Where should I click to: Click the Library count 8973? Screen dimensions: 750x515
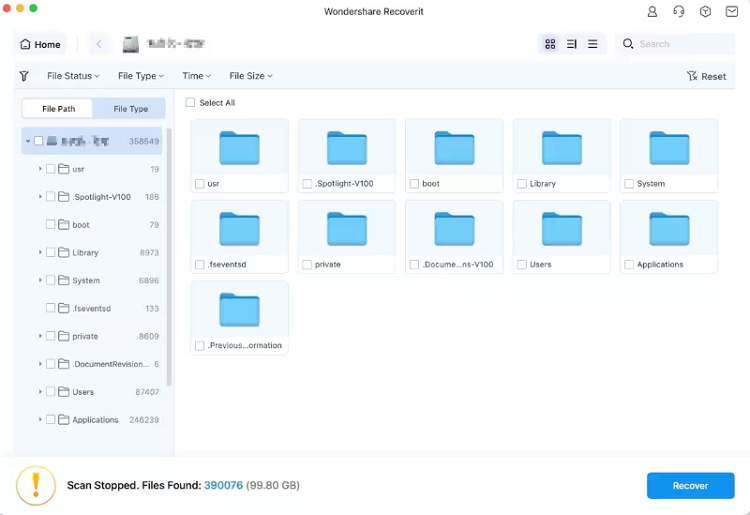click(x=149, y=252)
